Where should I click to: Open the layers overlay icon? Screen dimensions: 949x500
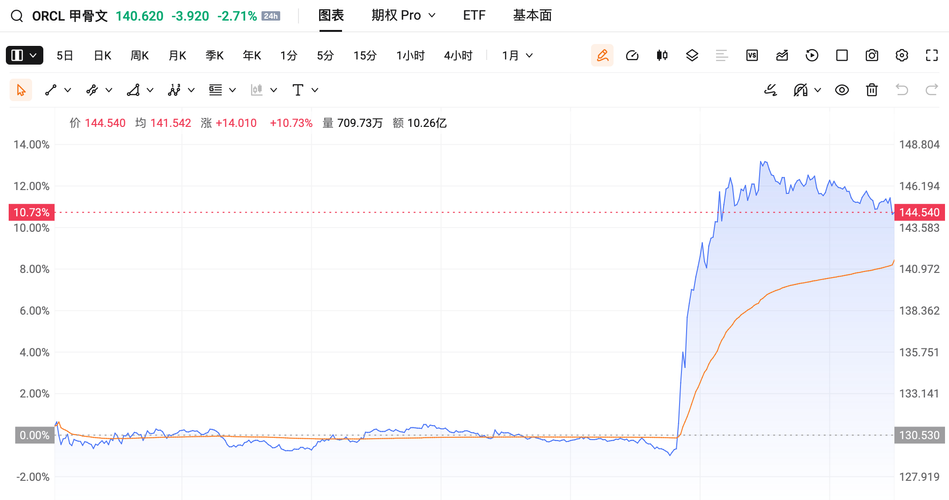pyautogui.click(x=692, y=55)
